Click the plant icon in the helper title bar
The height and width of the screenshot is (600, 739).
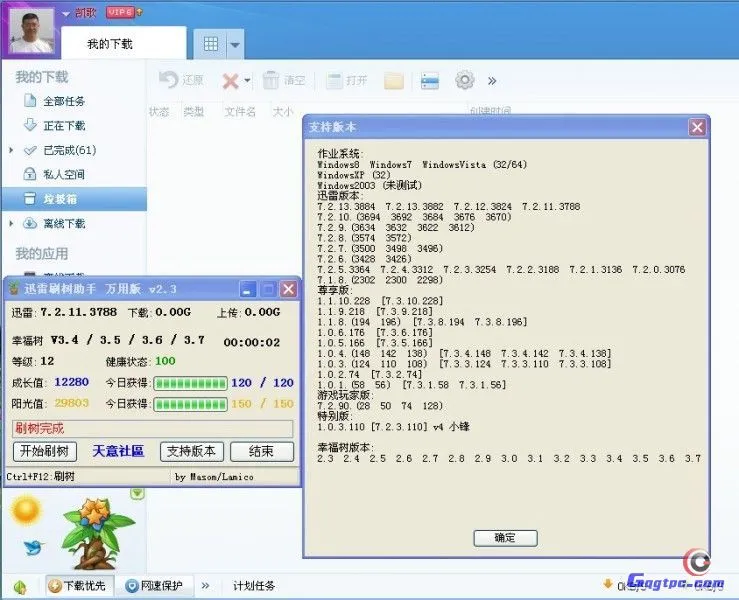tap(14, 288)
